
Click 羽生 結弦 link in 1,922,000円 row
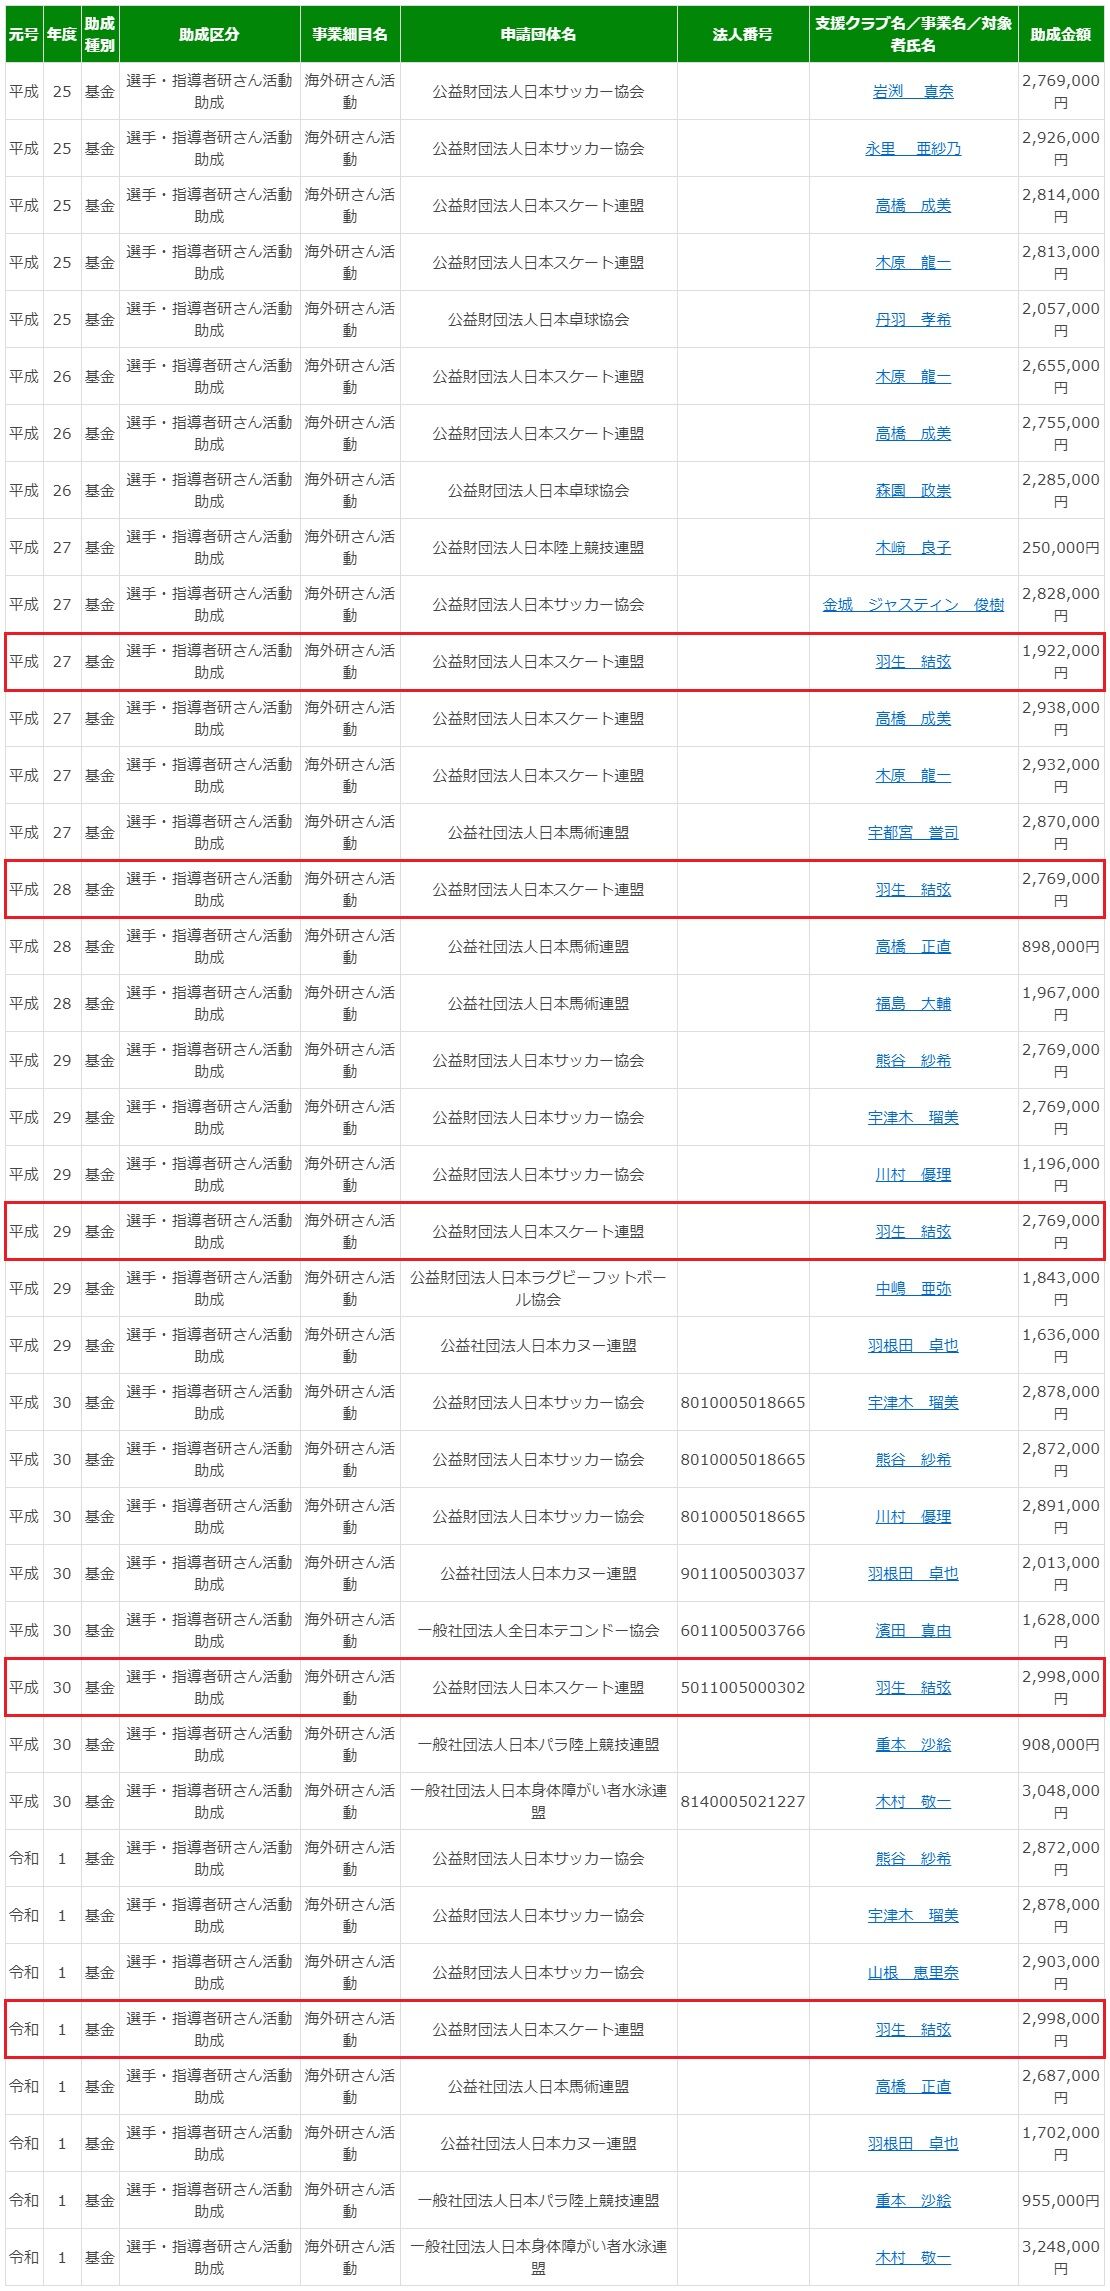(913, 661)
